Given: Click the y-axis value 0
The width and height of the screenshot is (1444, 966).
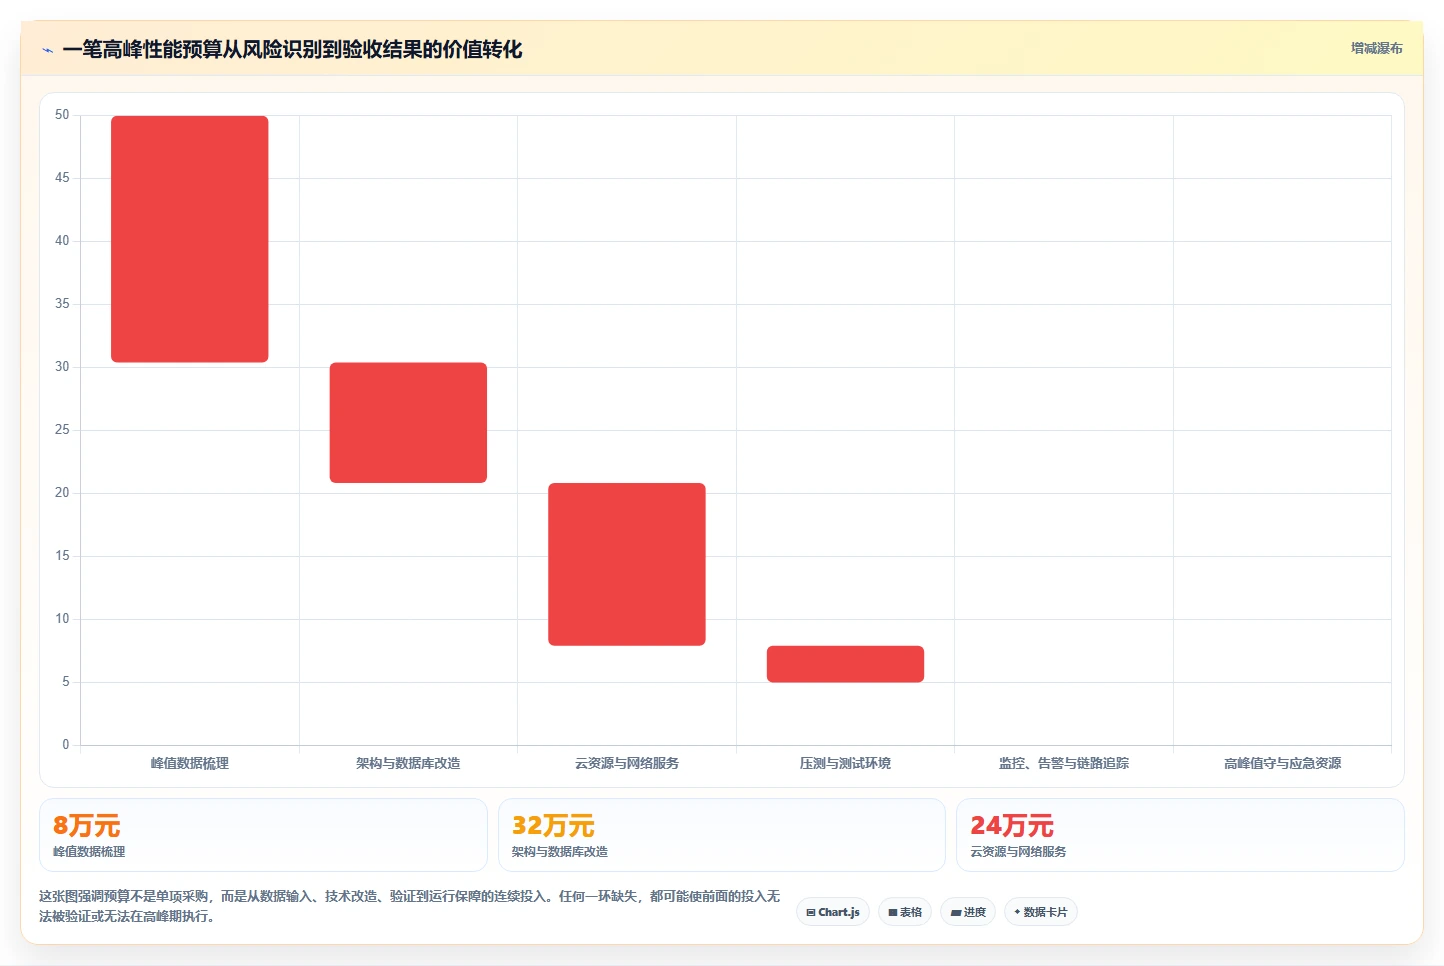Looking at the screenshot, I should click(66, 744).
